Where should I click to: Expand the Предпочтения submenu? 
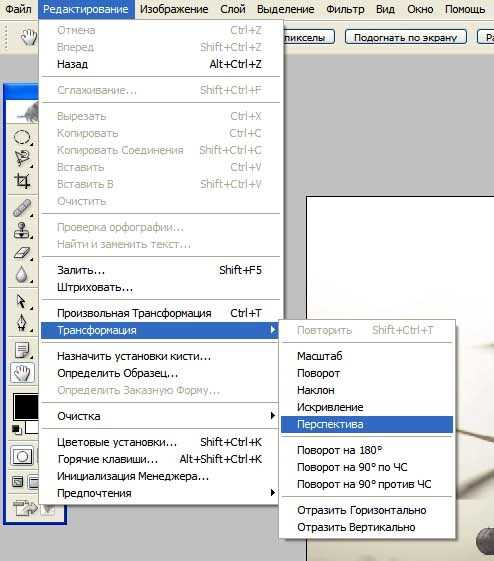(160, 493)
